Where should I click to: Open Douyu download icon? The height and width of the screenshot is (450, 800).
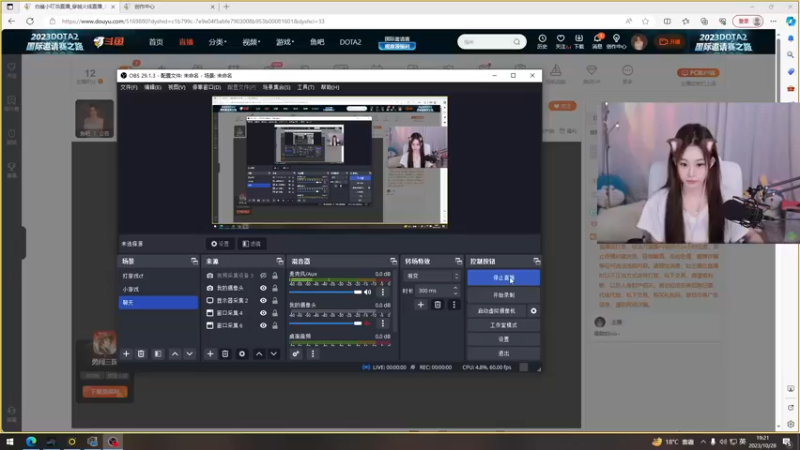coord(579,41)
